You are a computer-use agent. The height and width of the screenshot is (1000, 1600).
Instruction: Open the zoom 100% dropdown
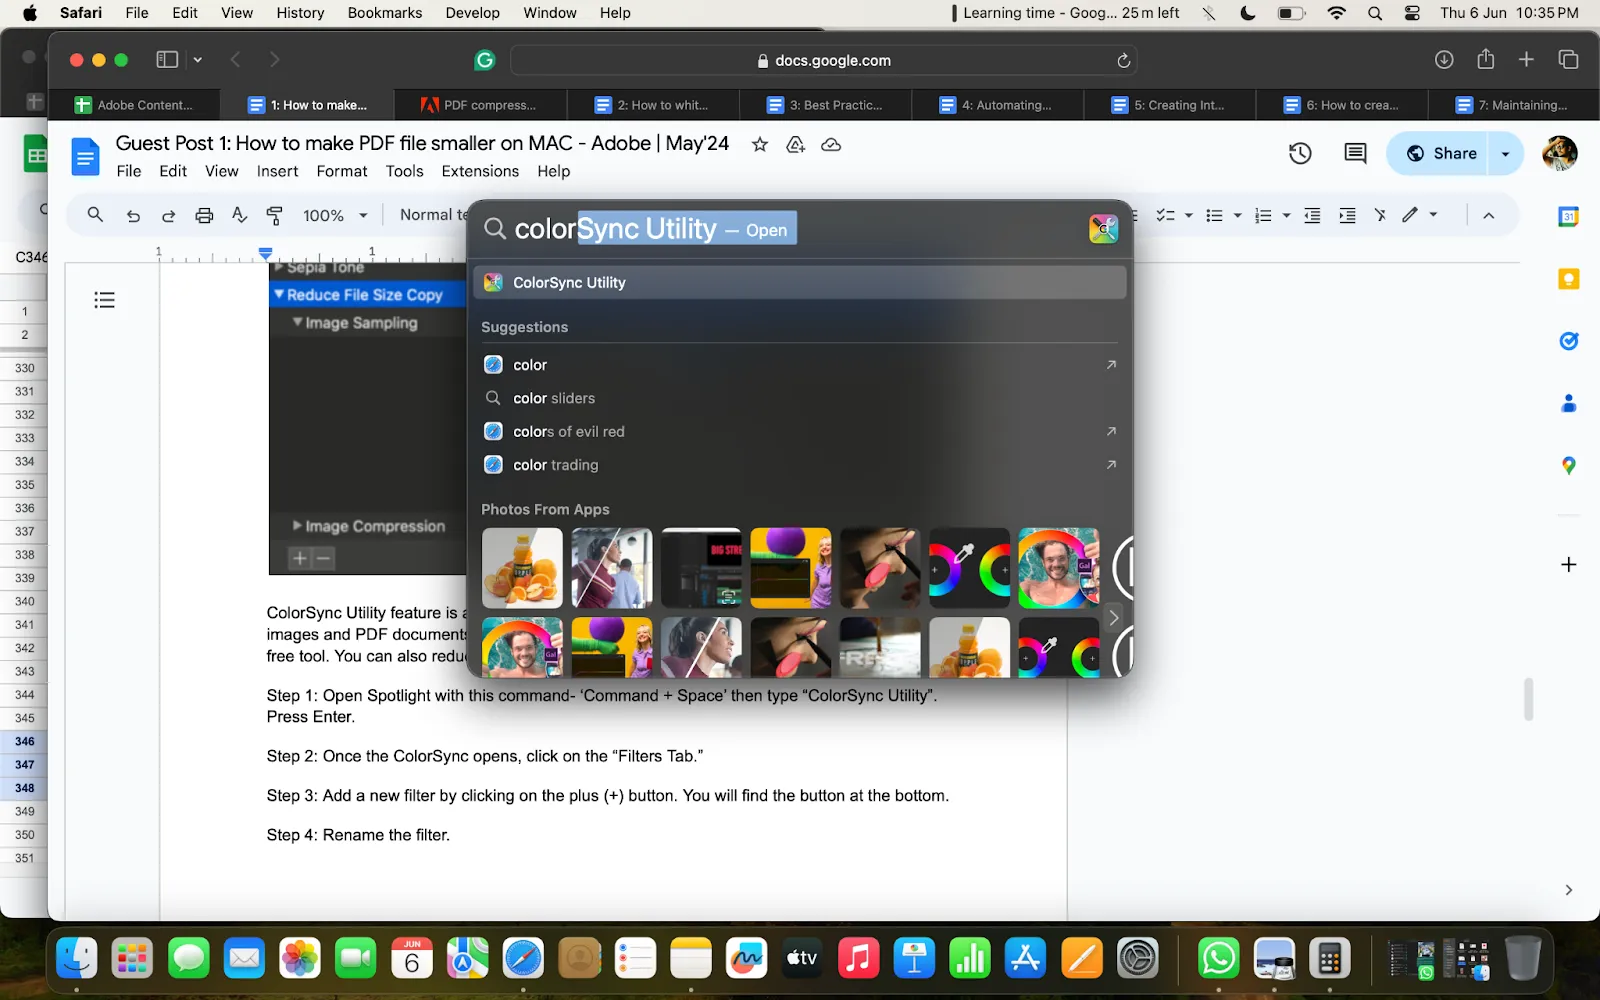pos(336,215)
